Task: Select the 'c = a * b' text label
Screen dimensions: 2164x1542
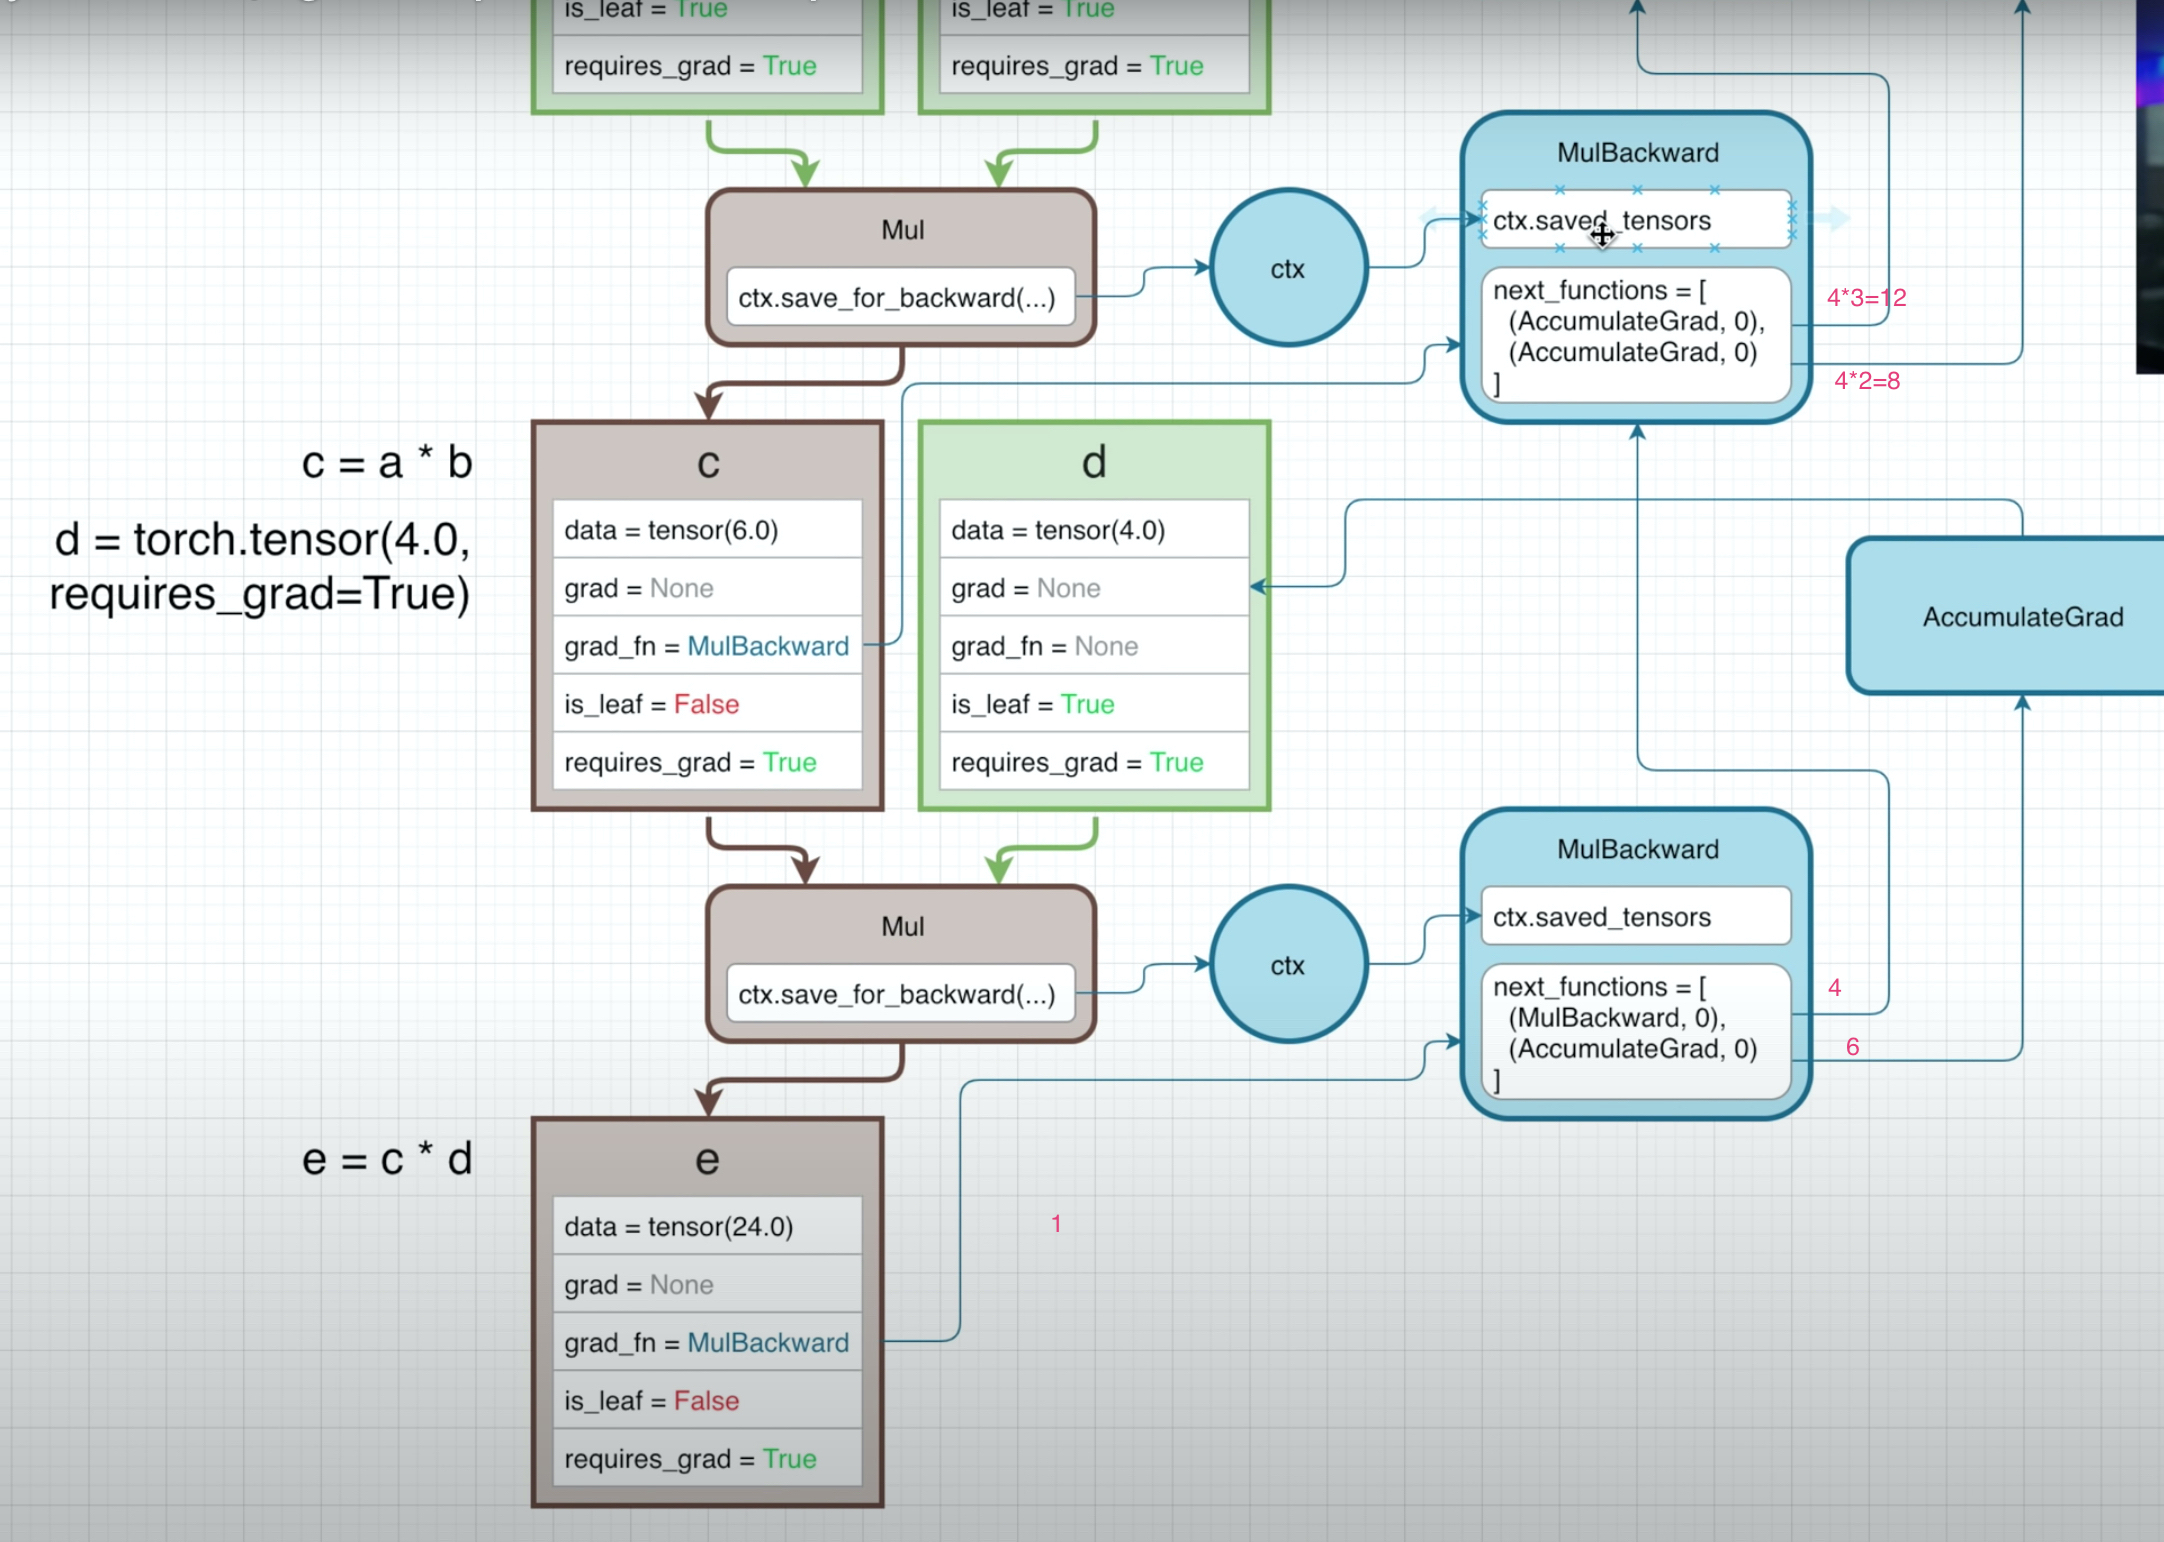Action: [387, 462]
